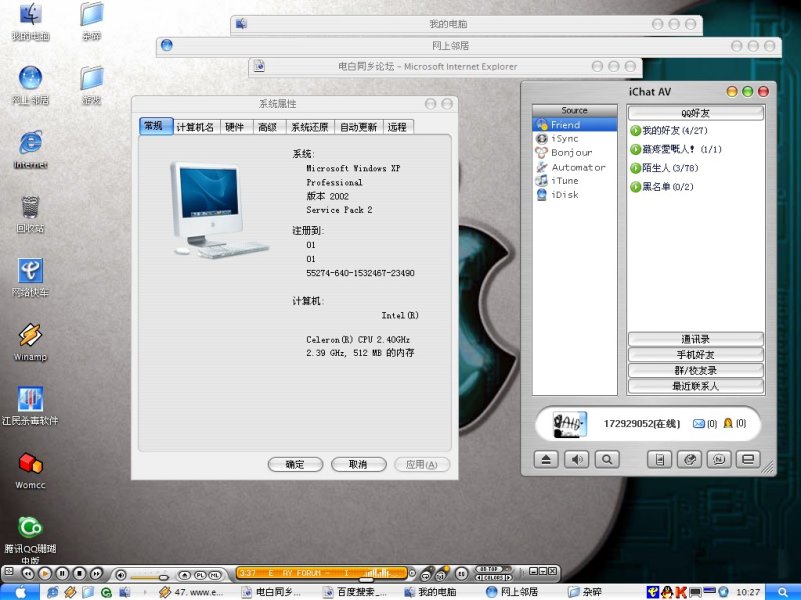Click the Internet Explorer desktop icon
The height and width of the screenshot is (600, 801).
pyautogui.click(x=30, y=143)
